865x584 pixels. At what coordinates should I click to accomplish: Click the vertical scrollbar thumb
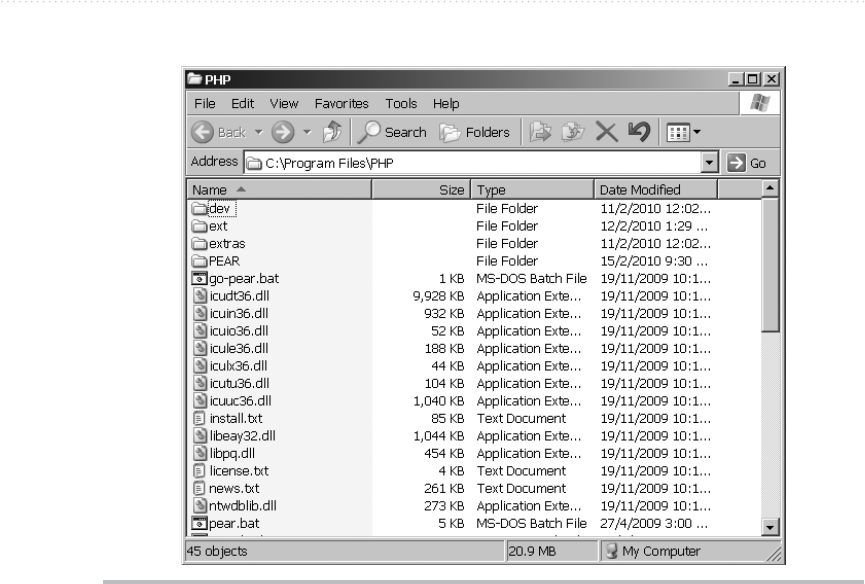(770, 265)
